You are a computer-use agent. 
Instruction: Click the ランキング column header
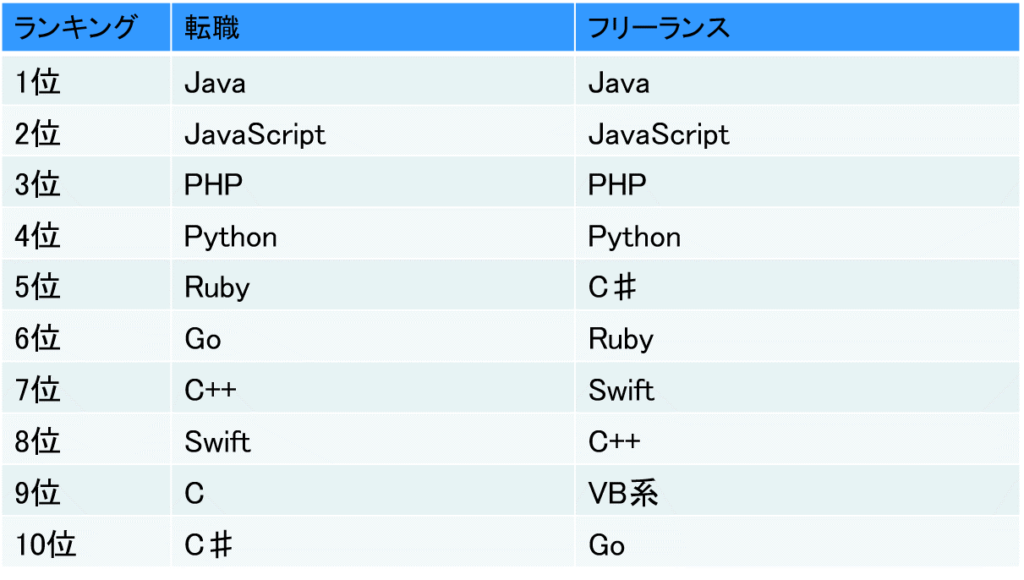pyautogui.click(x=75, y=28)
